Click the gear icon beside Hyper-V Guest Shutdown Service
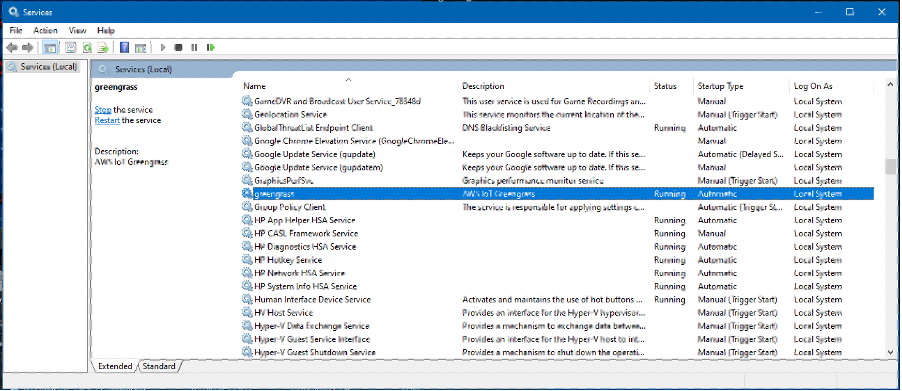This screenshot has height=391, width=902. coord(247,352)
